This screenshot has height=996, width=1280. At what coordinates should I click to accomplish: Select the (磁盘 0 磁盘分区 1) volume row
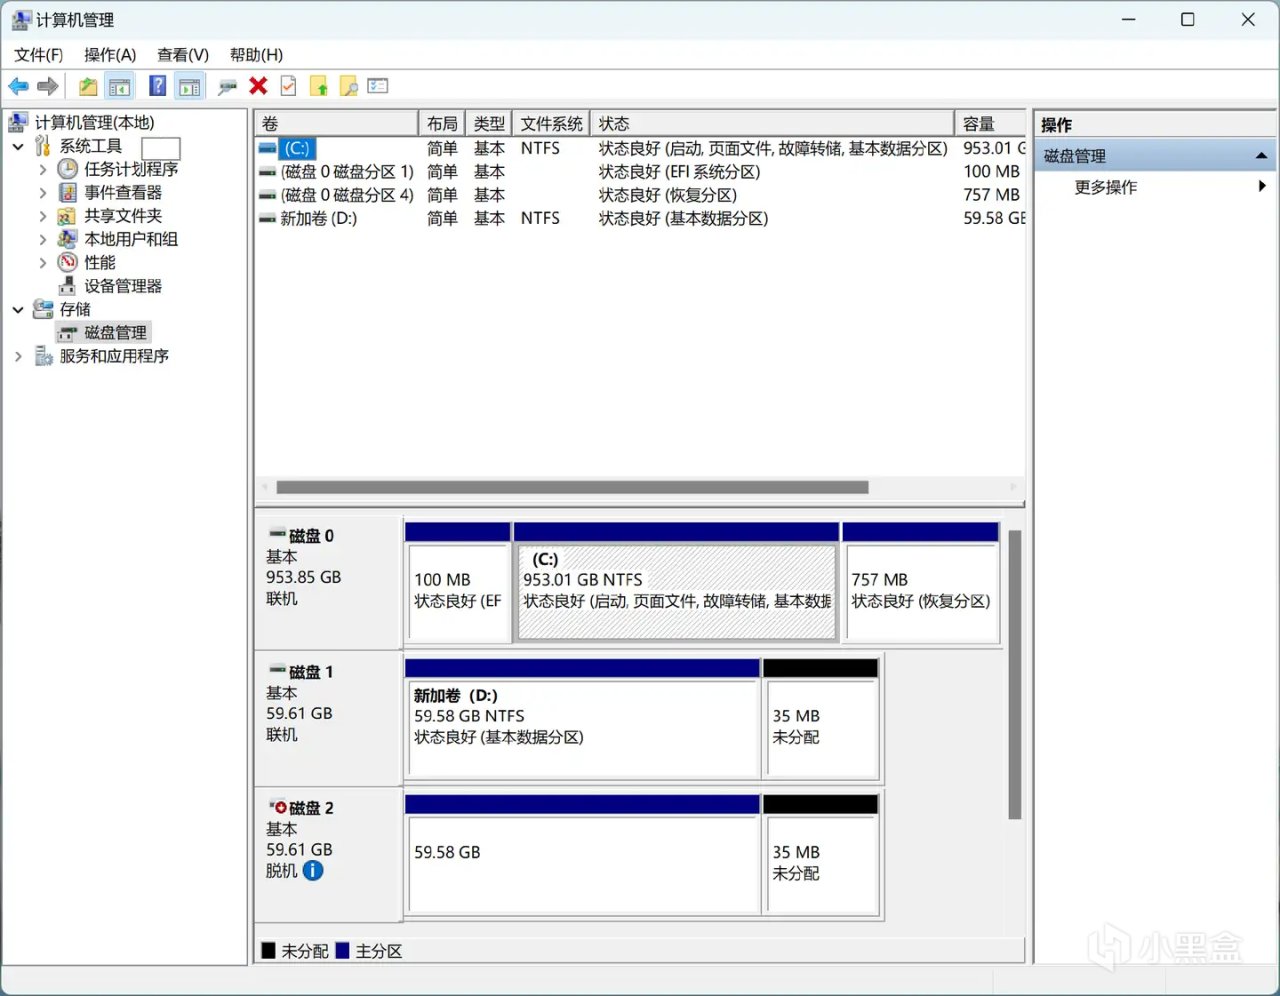[640, 172]
